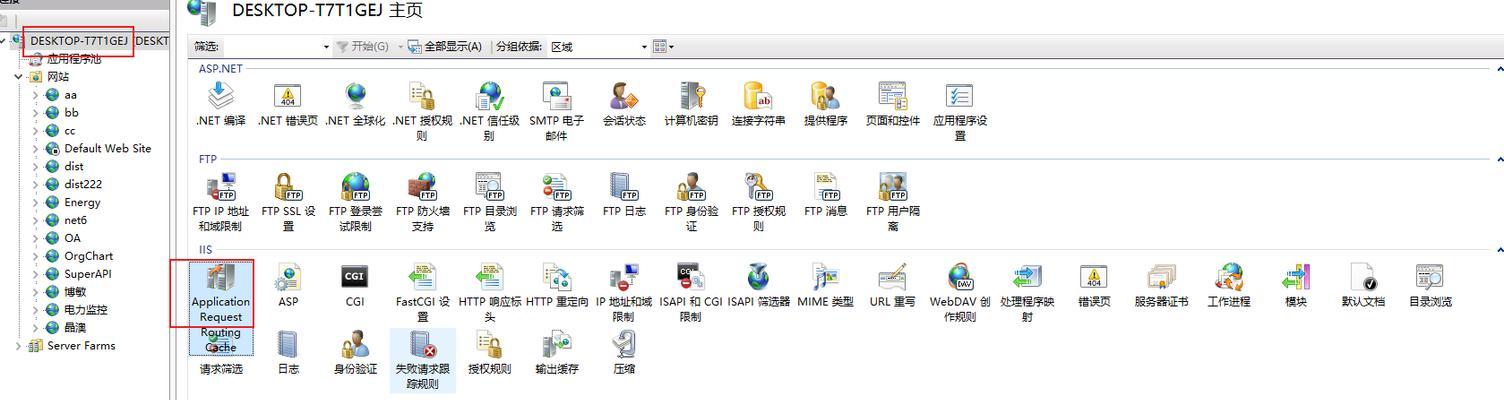Open the .NET 全球化 feature
This screenshot has height=400, width=1504.
355,105
